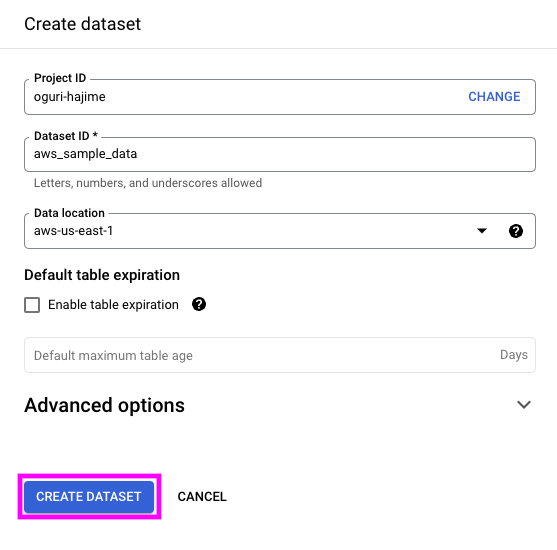Click the Data location dropdown arrow
Viewport: 557px width, 550px height.
coord(482,231)
